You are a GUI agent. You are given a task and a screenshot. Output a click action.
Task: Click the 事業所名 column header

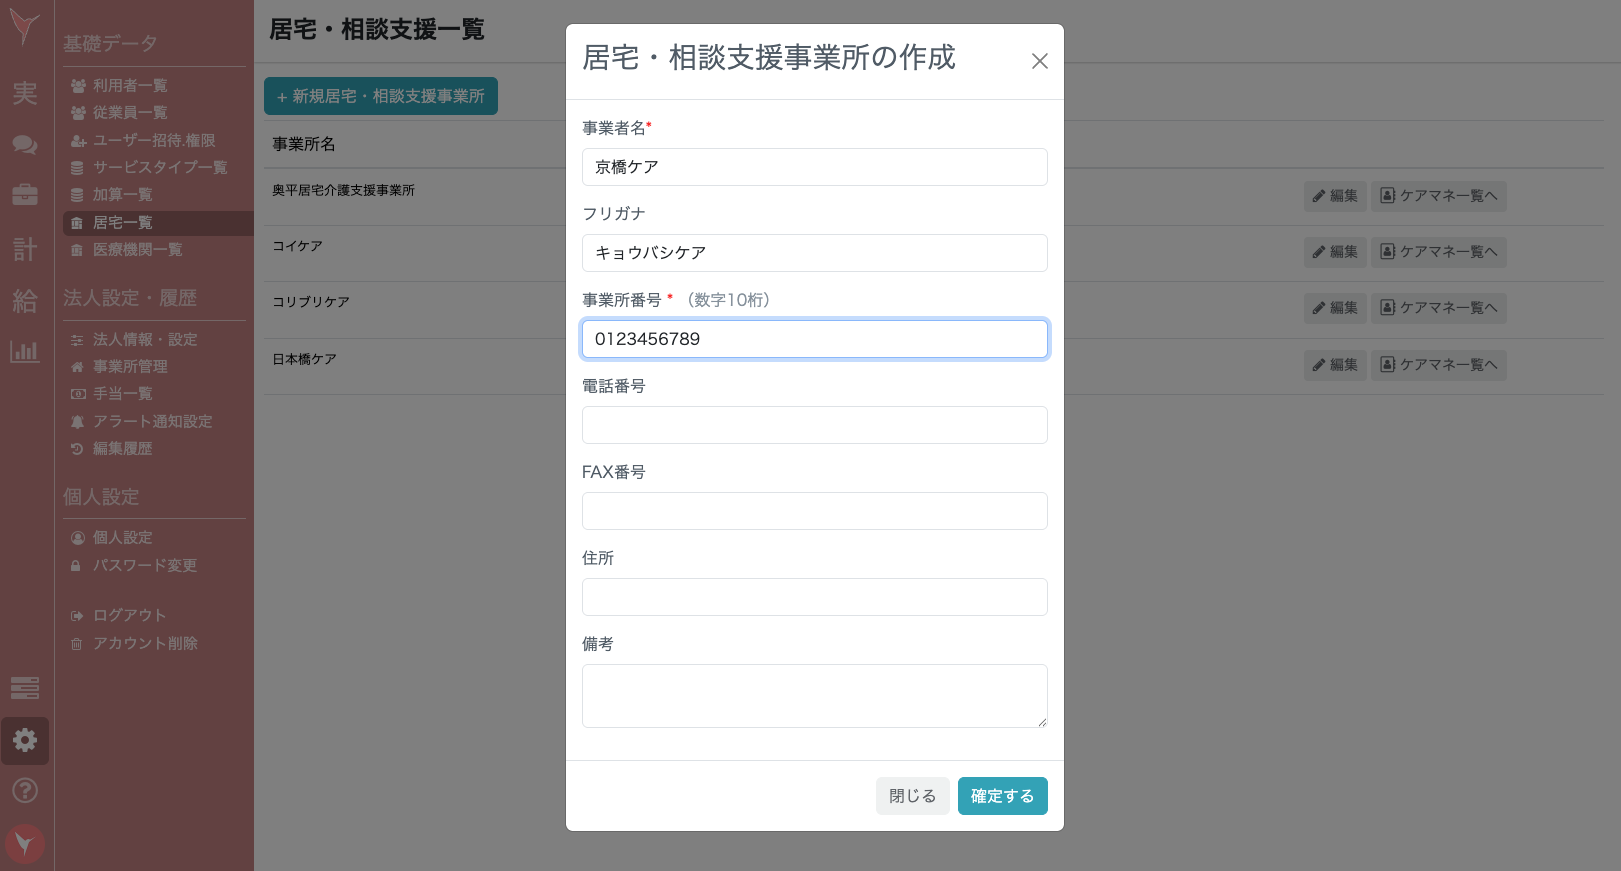[x=304, y=144]
